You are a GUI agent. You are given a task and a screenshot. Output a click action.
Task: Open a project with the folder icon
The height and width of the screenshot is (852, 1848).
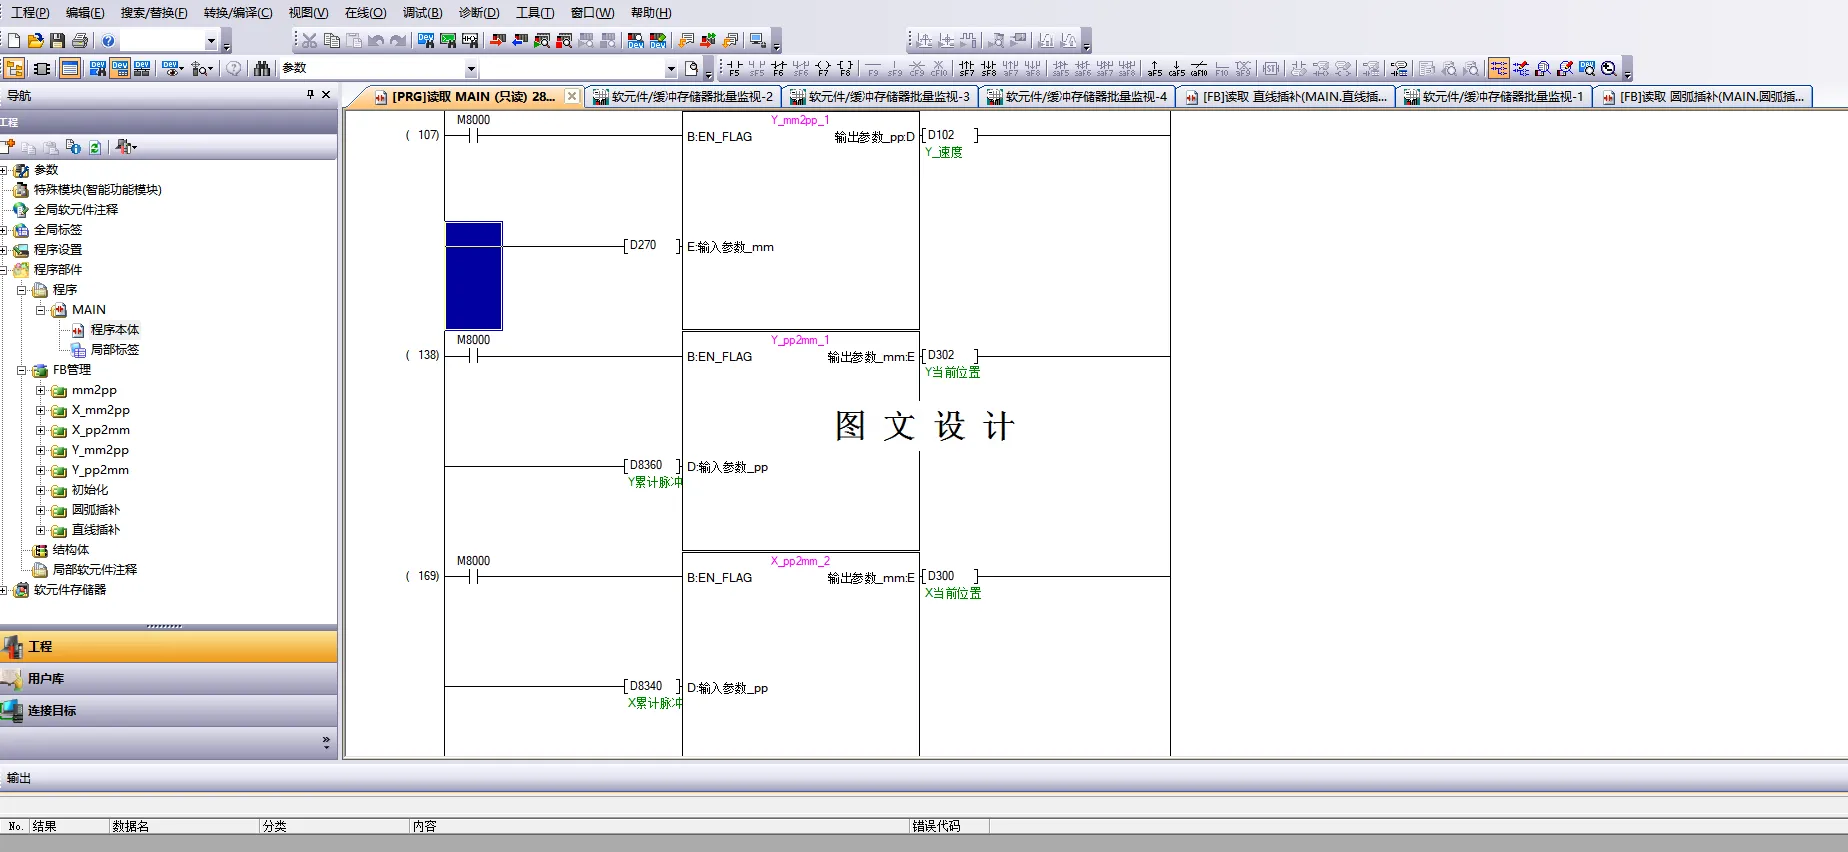pyautogui.click(x=36, y=41)
